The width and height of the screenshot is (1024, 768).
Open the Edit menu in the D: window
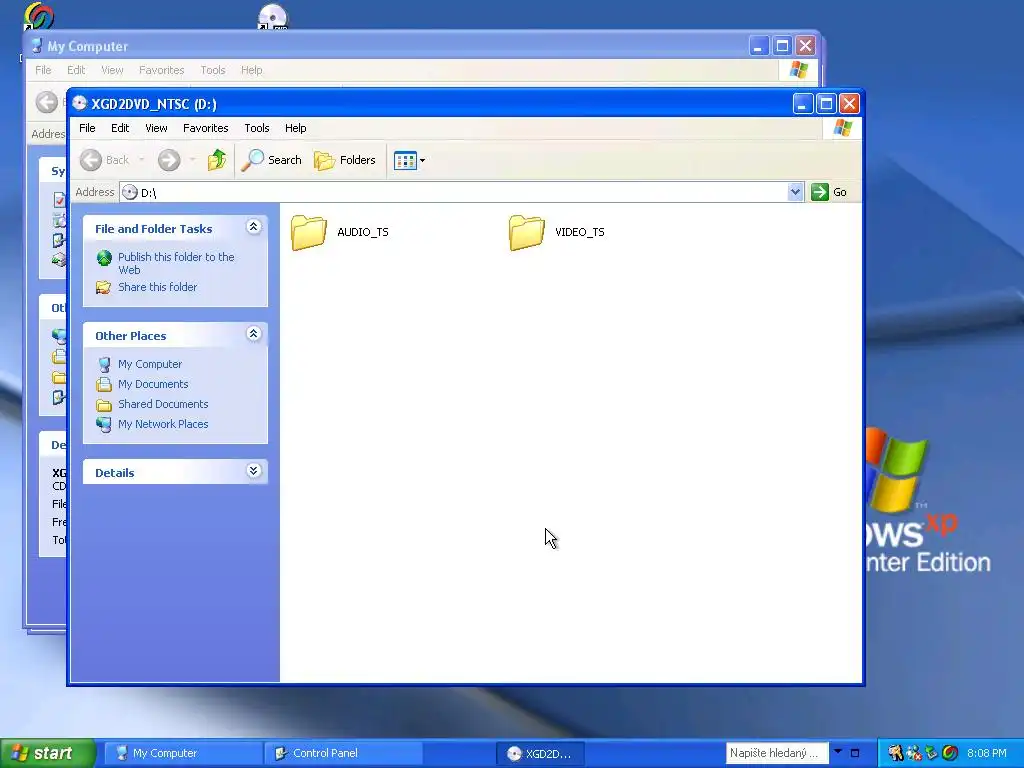(120, 128)
